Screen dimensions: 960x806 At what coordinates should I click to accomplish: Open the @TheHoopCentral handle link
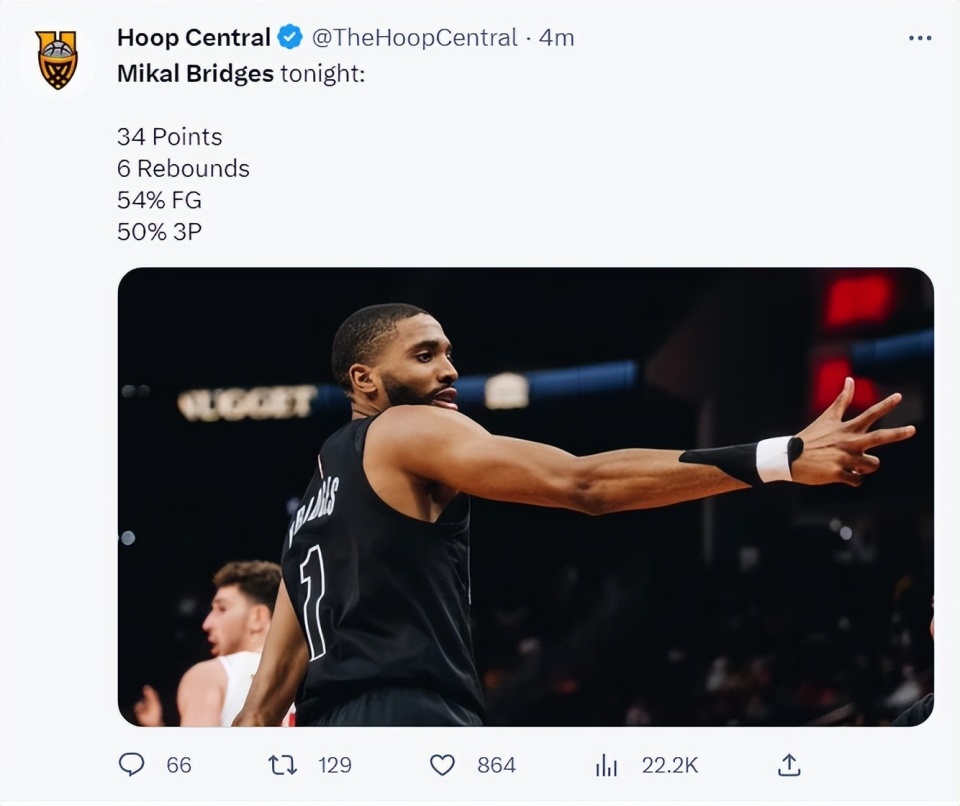click(414, 38)
